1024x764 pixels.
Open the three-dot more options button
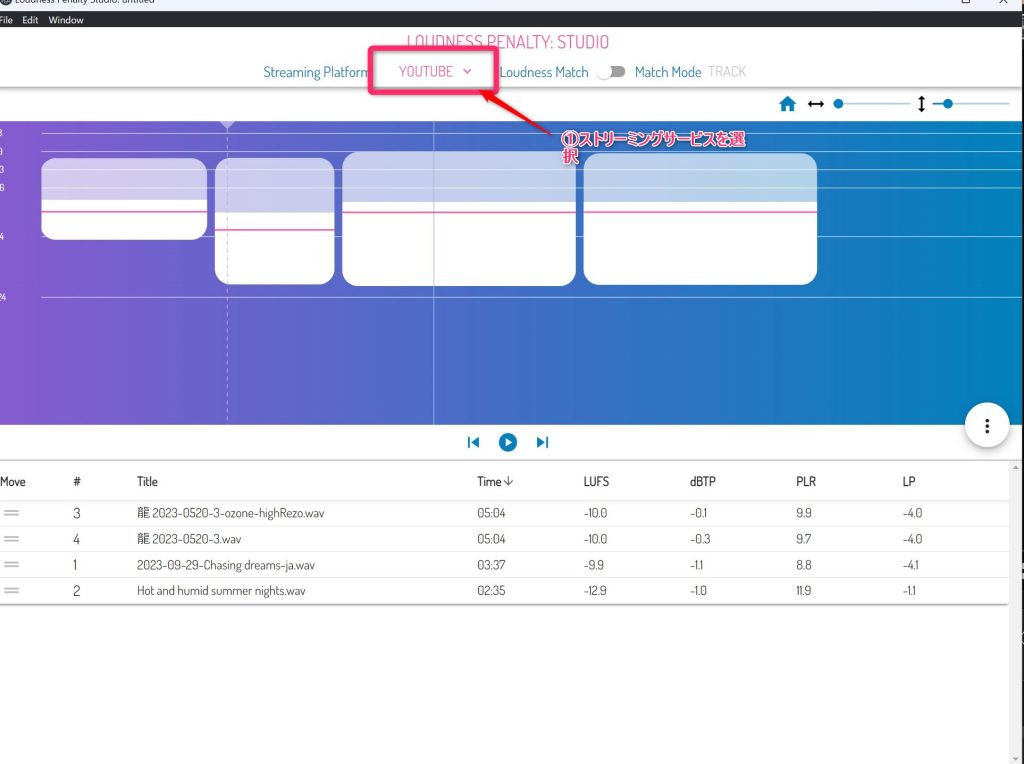tap(987, 426)
